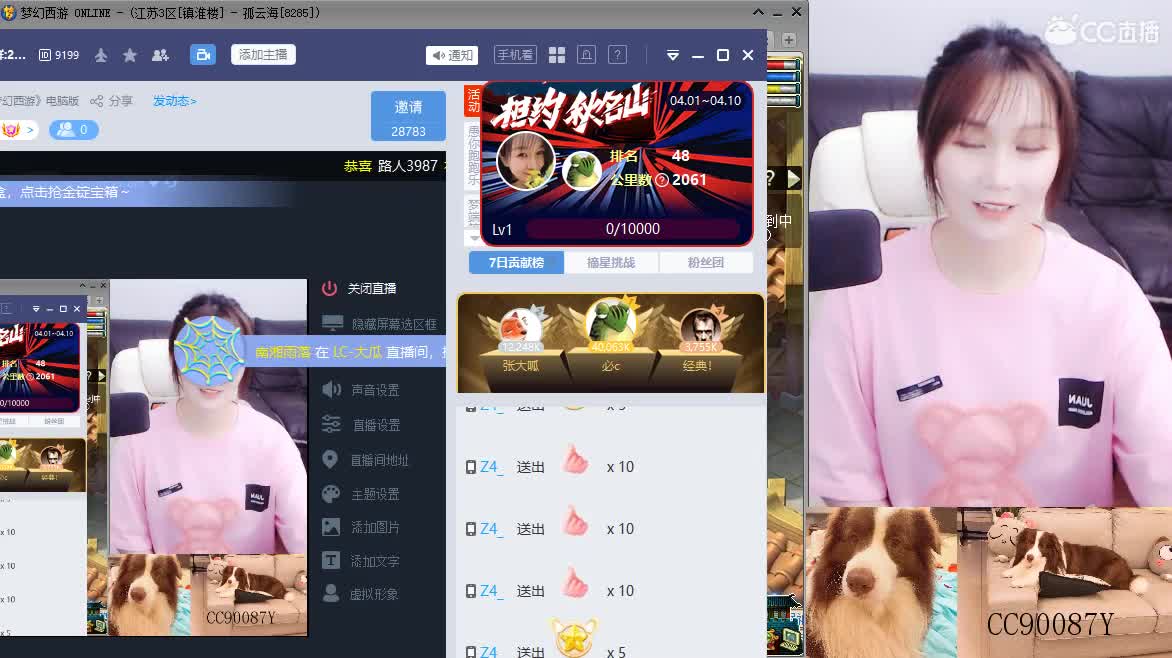
Task: Click contributor avatar 经典!
Action: tap(700, 326)
